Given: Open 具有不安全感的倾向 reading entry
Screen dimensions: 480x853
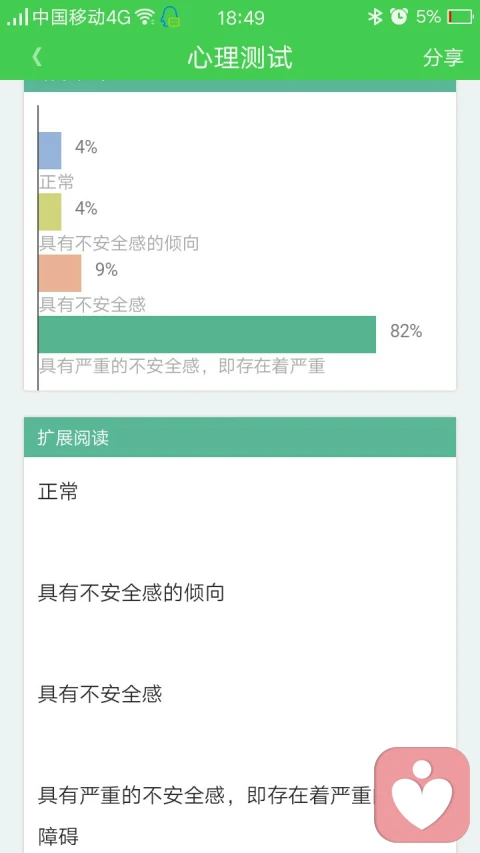Looking at the screenshot, I should tap(131, 592).
